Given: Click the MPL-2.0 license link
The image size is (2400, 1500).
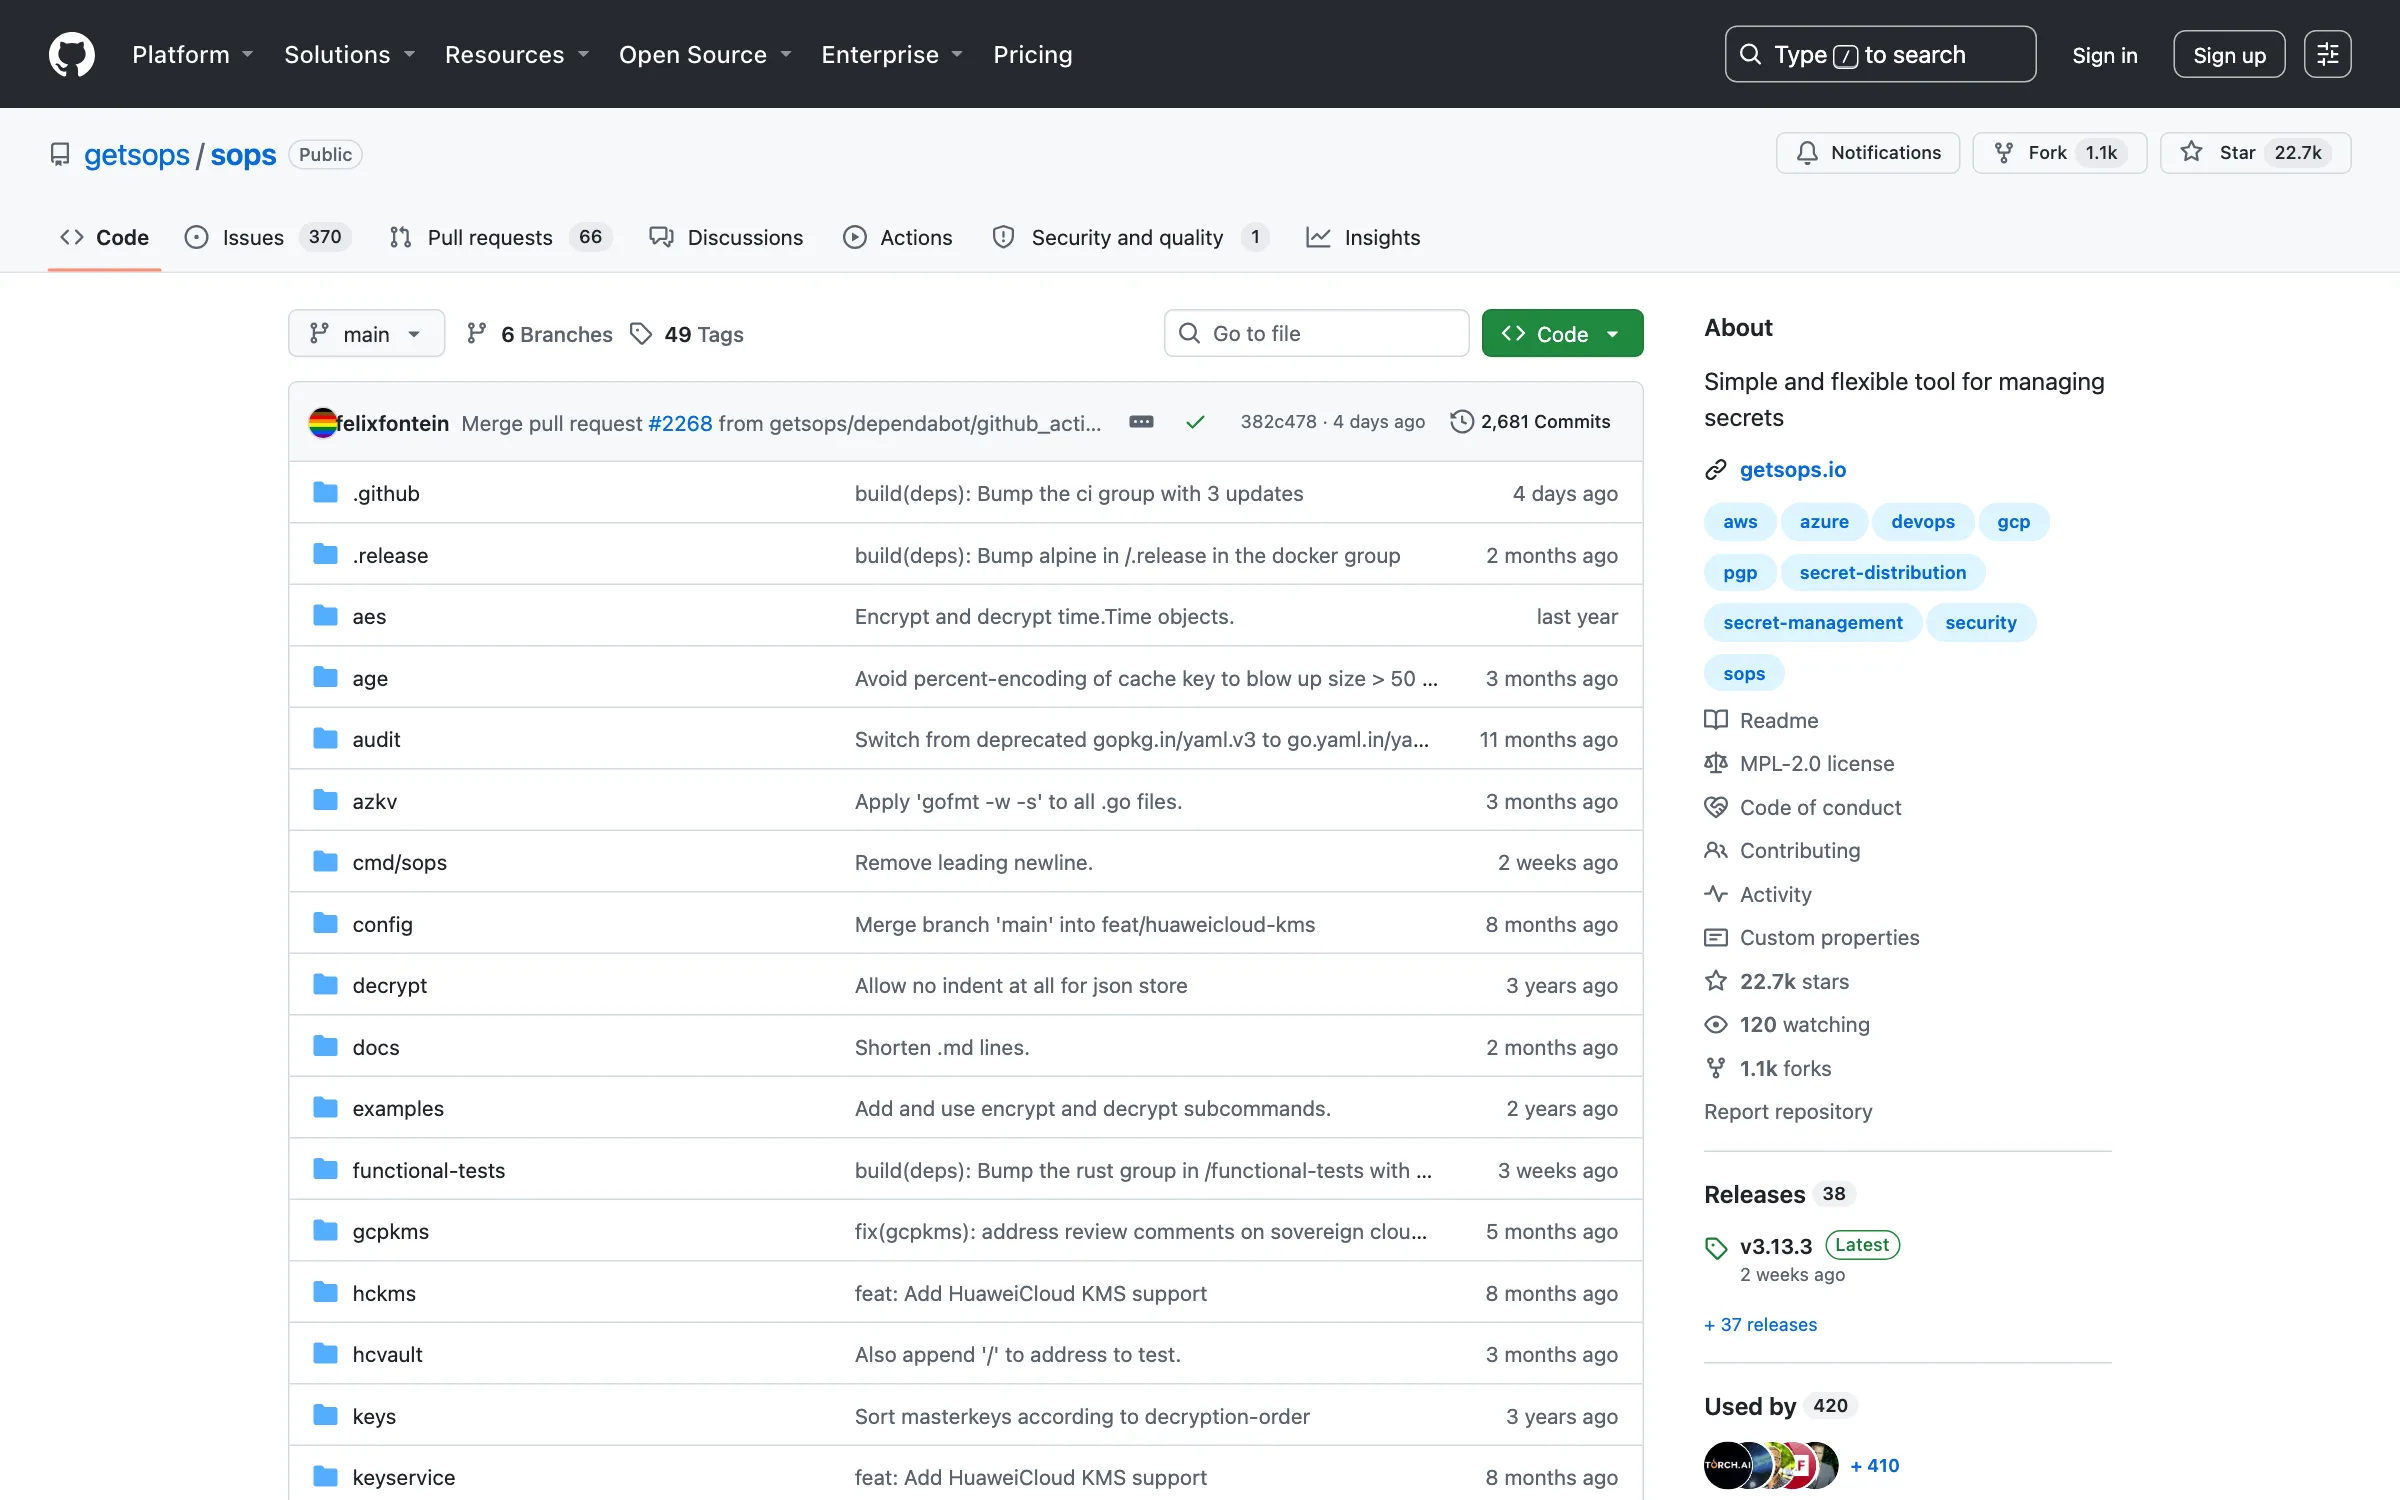Looking at the screenshot, I should pyautogui.click(x=1817, y=763).
